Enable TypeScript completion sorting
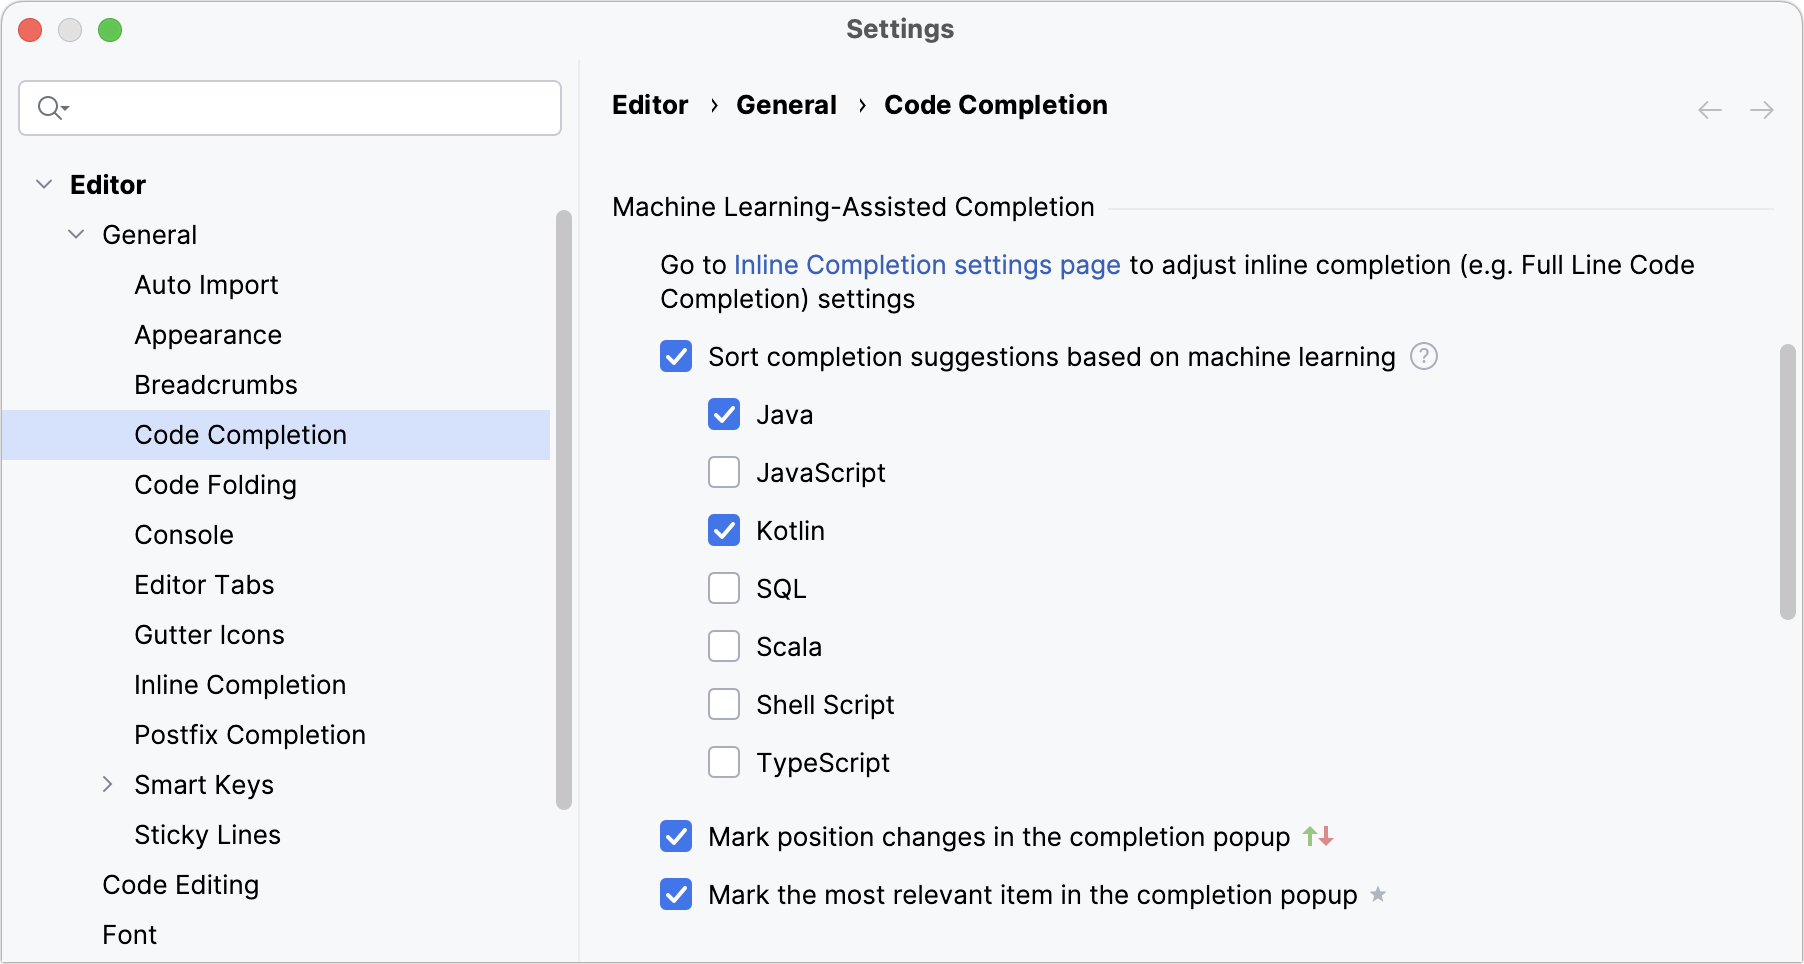Viewport: 1804px width, 964px height. point(724,762)
